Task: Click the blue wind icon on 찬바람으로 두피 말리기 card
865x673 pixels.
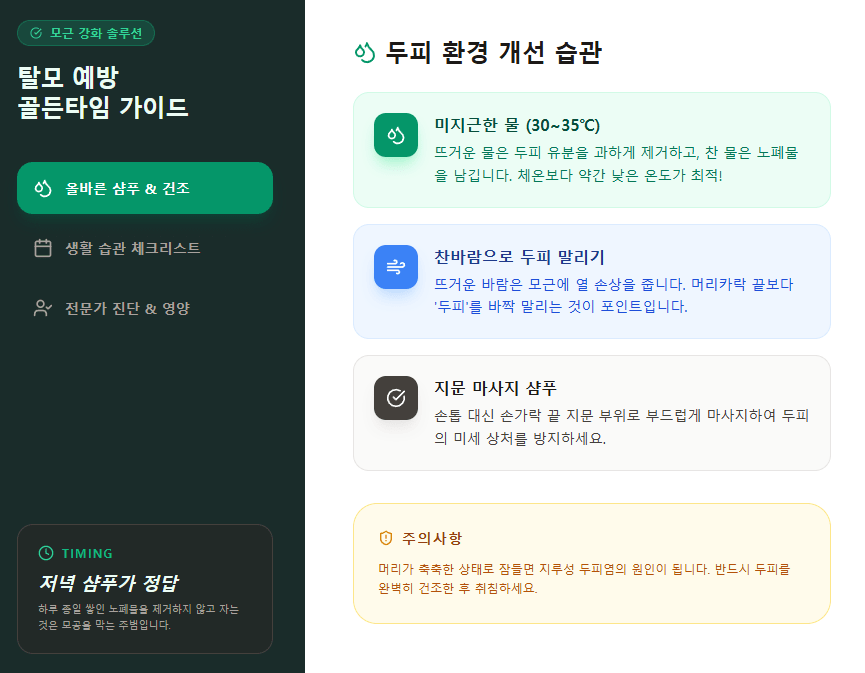Action: click(x=396, y=265)
